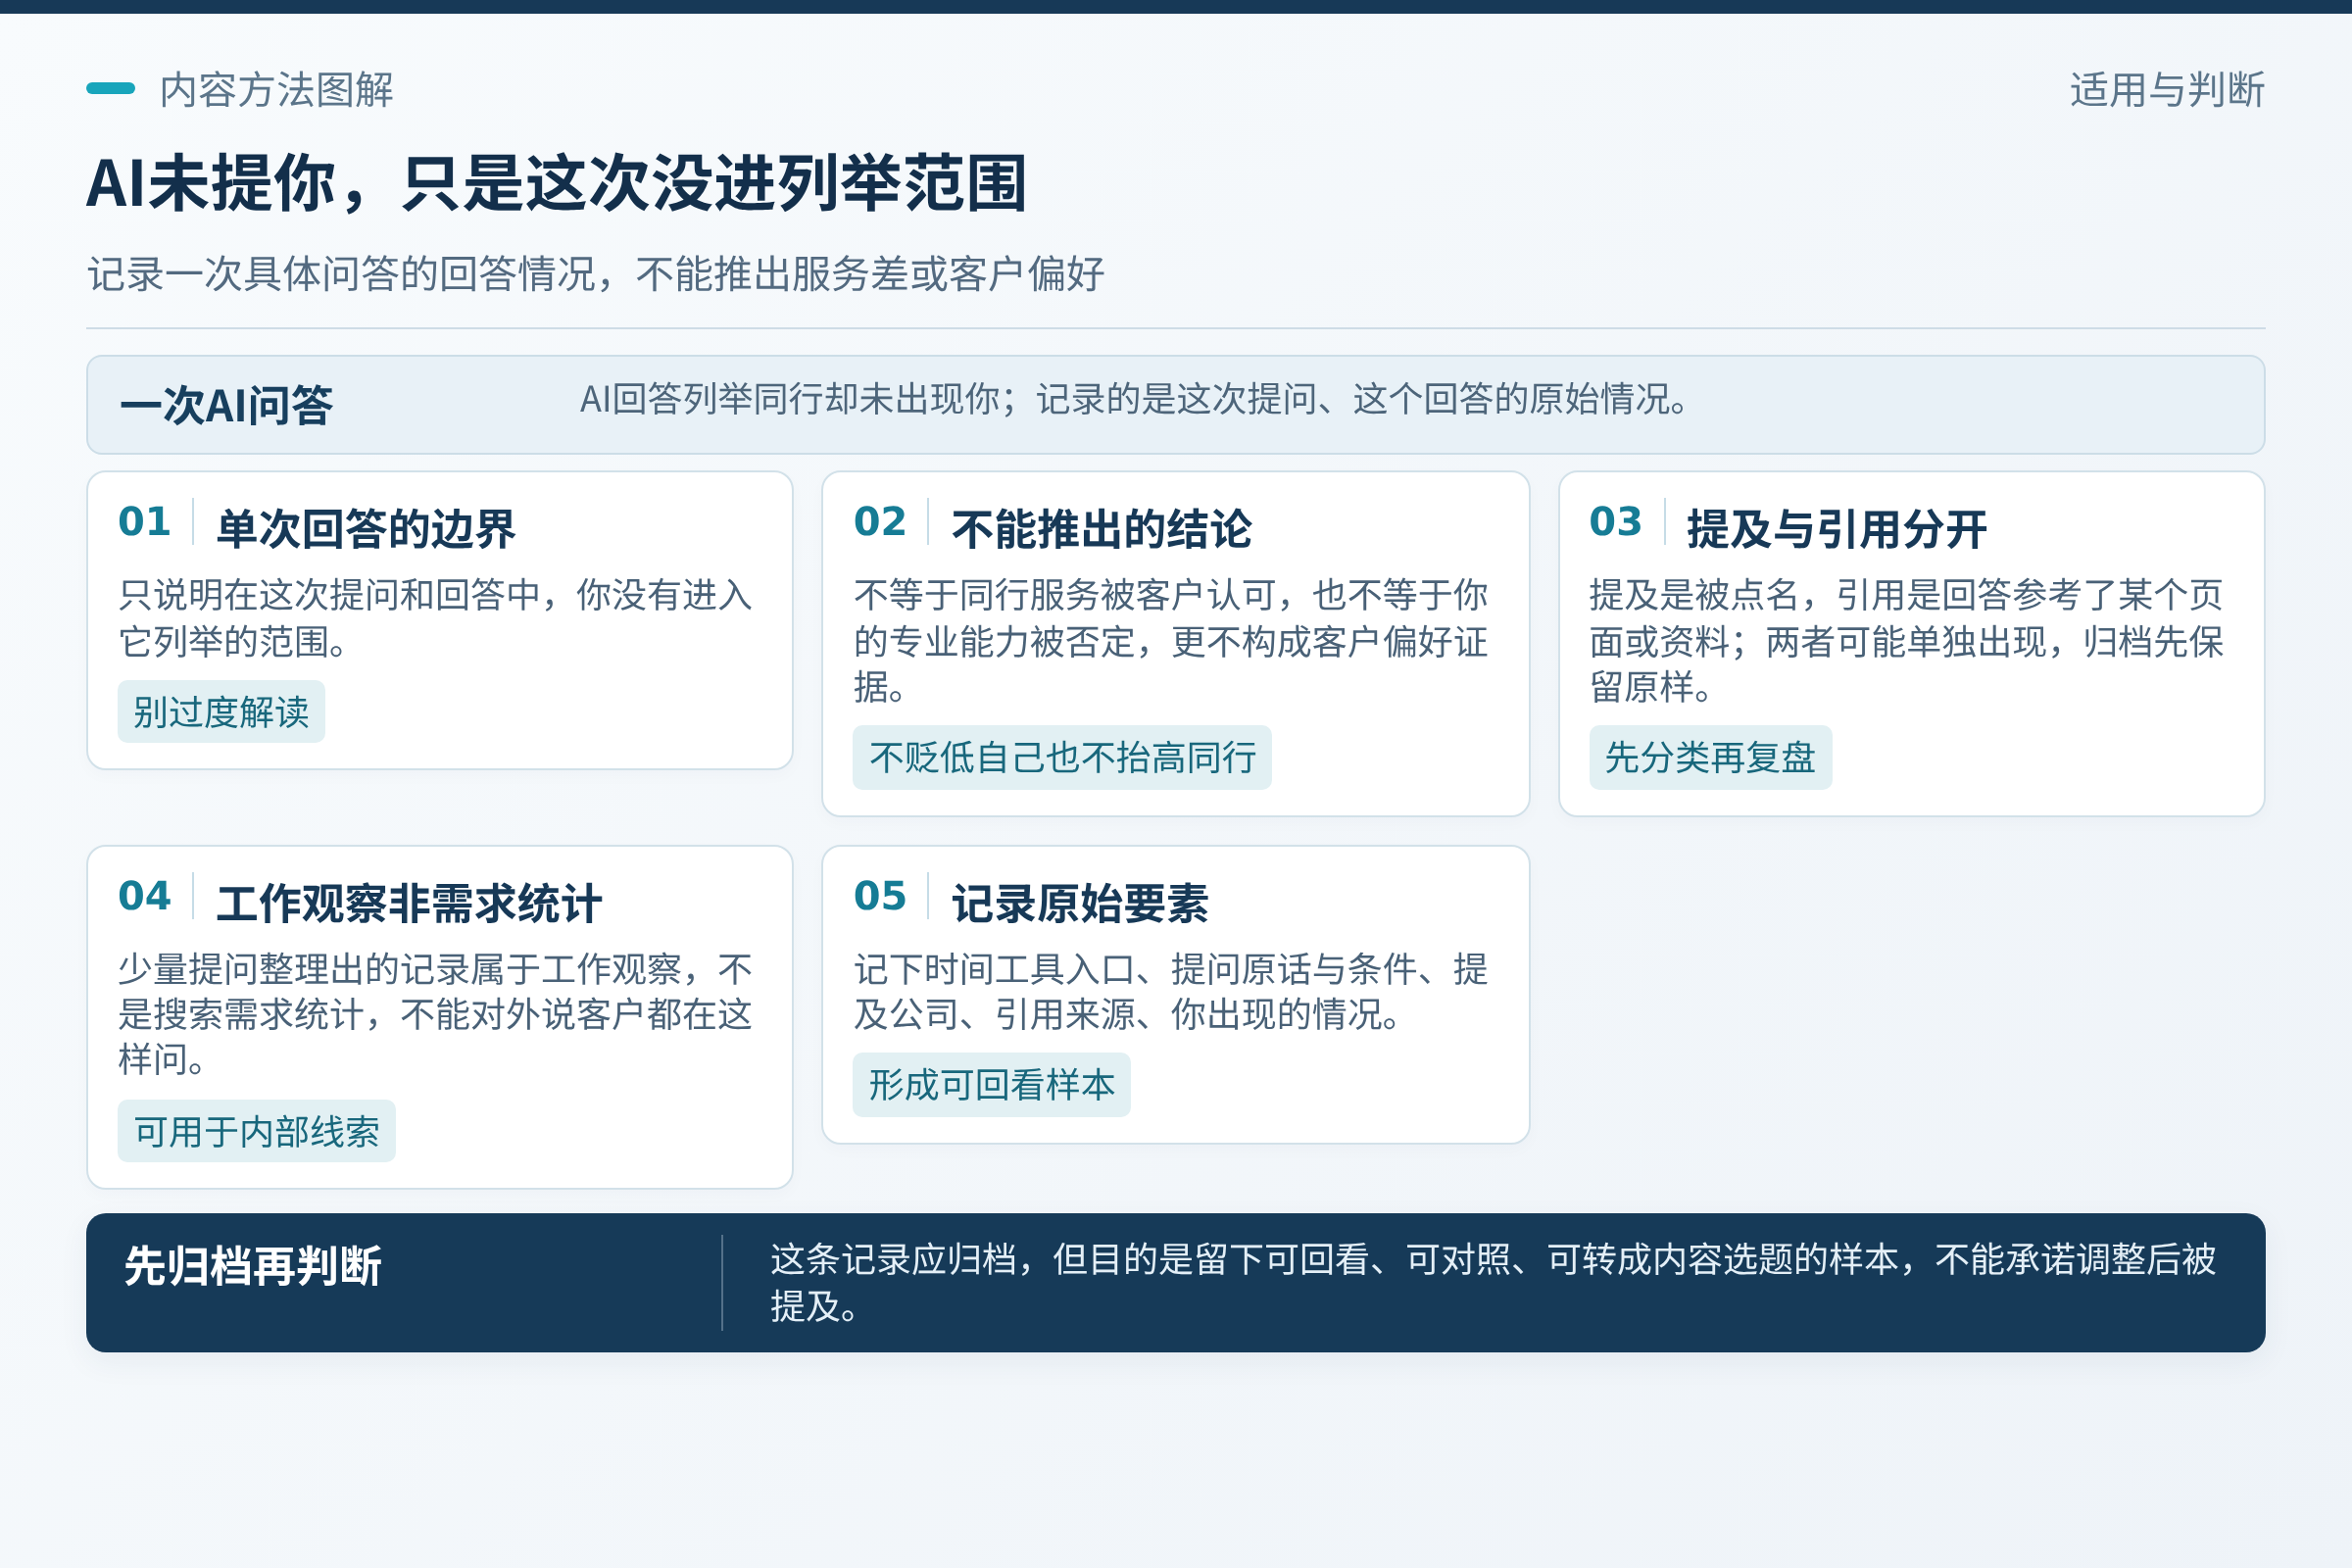Viewport: 2352px width, 1568px height.
Task: Click the paragraph 少量提问整理出的记录属于工作观察
Action: pos(435,1014)
